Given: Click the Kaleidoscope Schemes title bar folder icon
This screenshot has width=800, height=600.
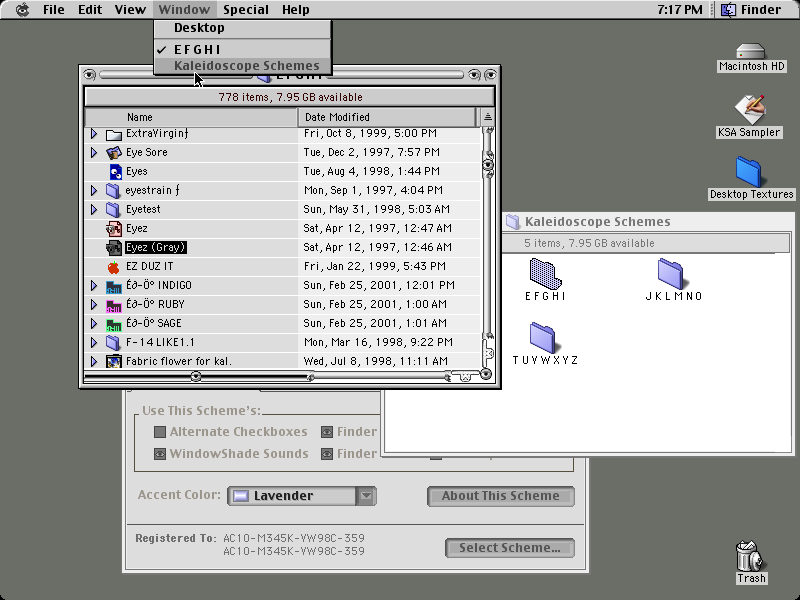Looking at the screenshot, I should (513, 221).
